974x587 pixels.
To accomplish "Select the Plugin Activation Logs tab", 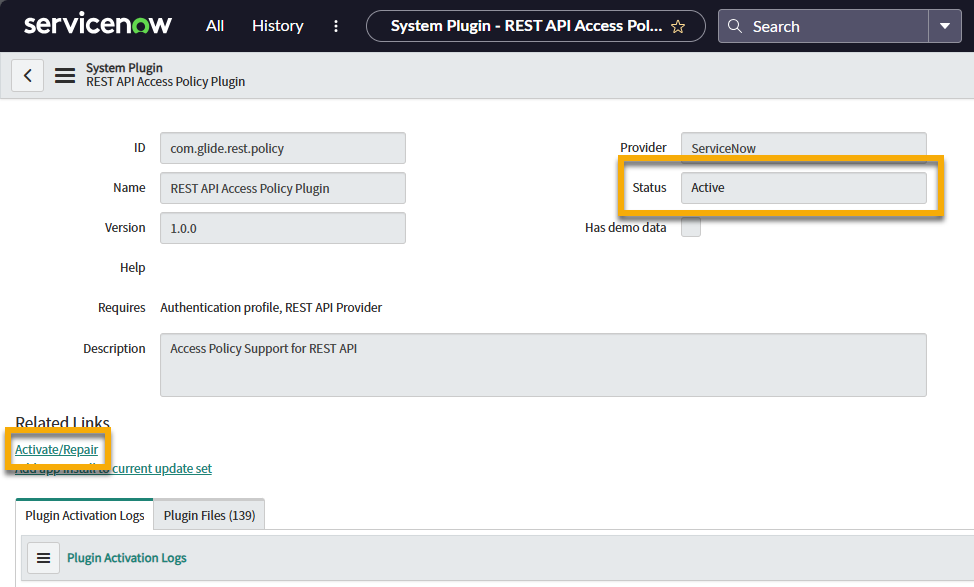I will [x=84, y=514].
